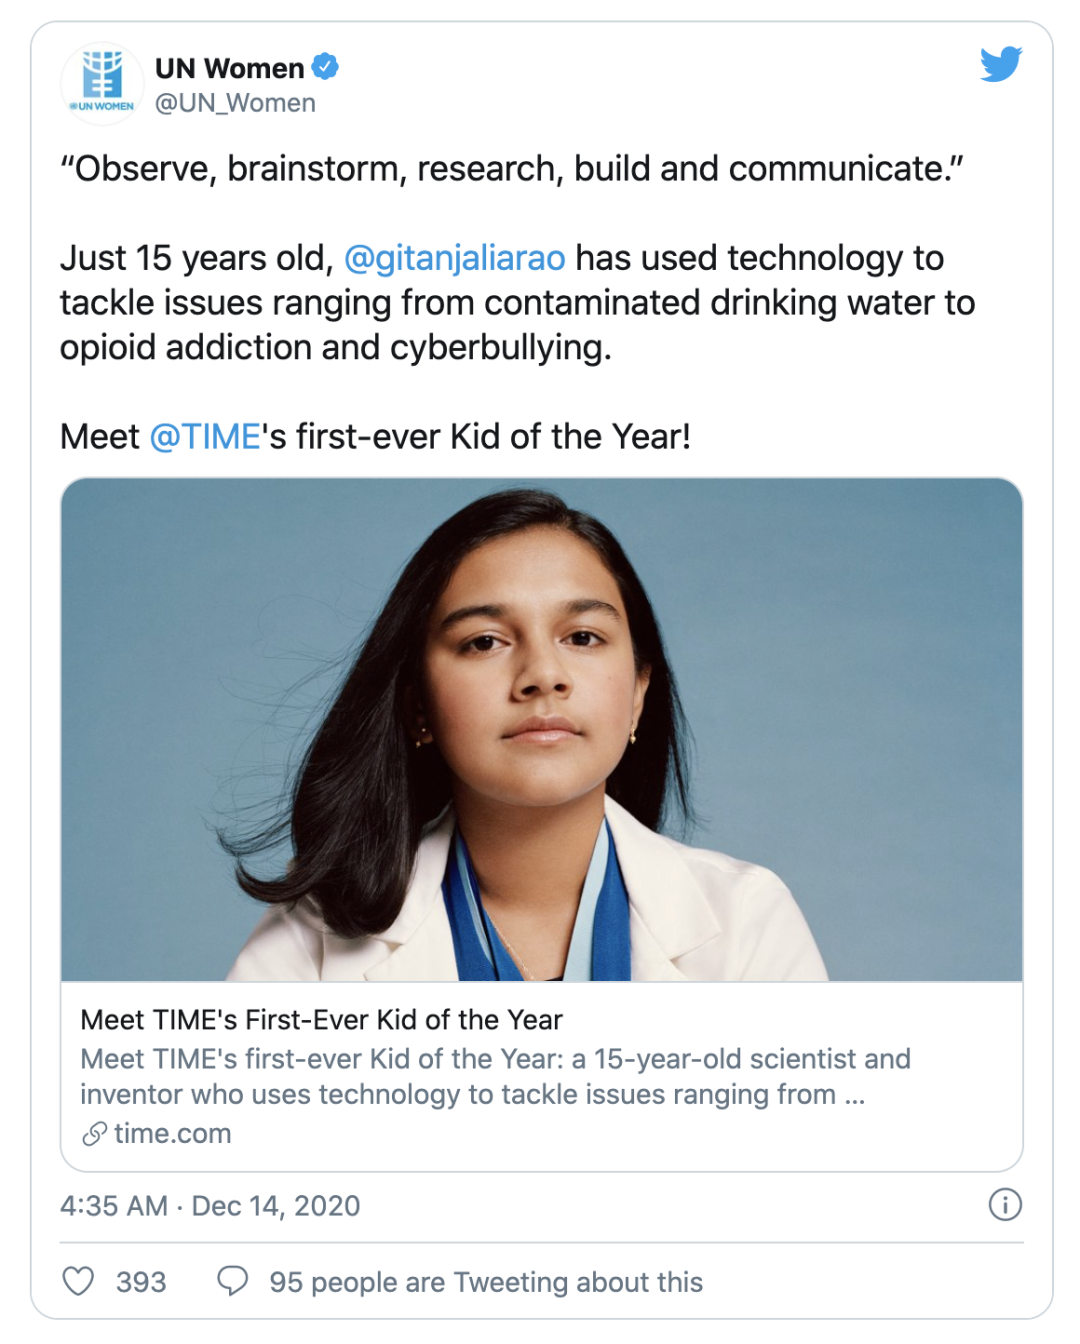Follow the @TIME mention link
This screenshot has height=1344, width=1080.
coord(205,437)
